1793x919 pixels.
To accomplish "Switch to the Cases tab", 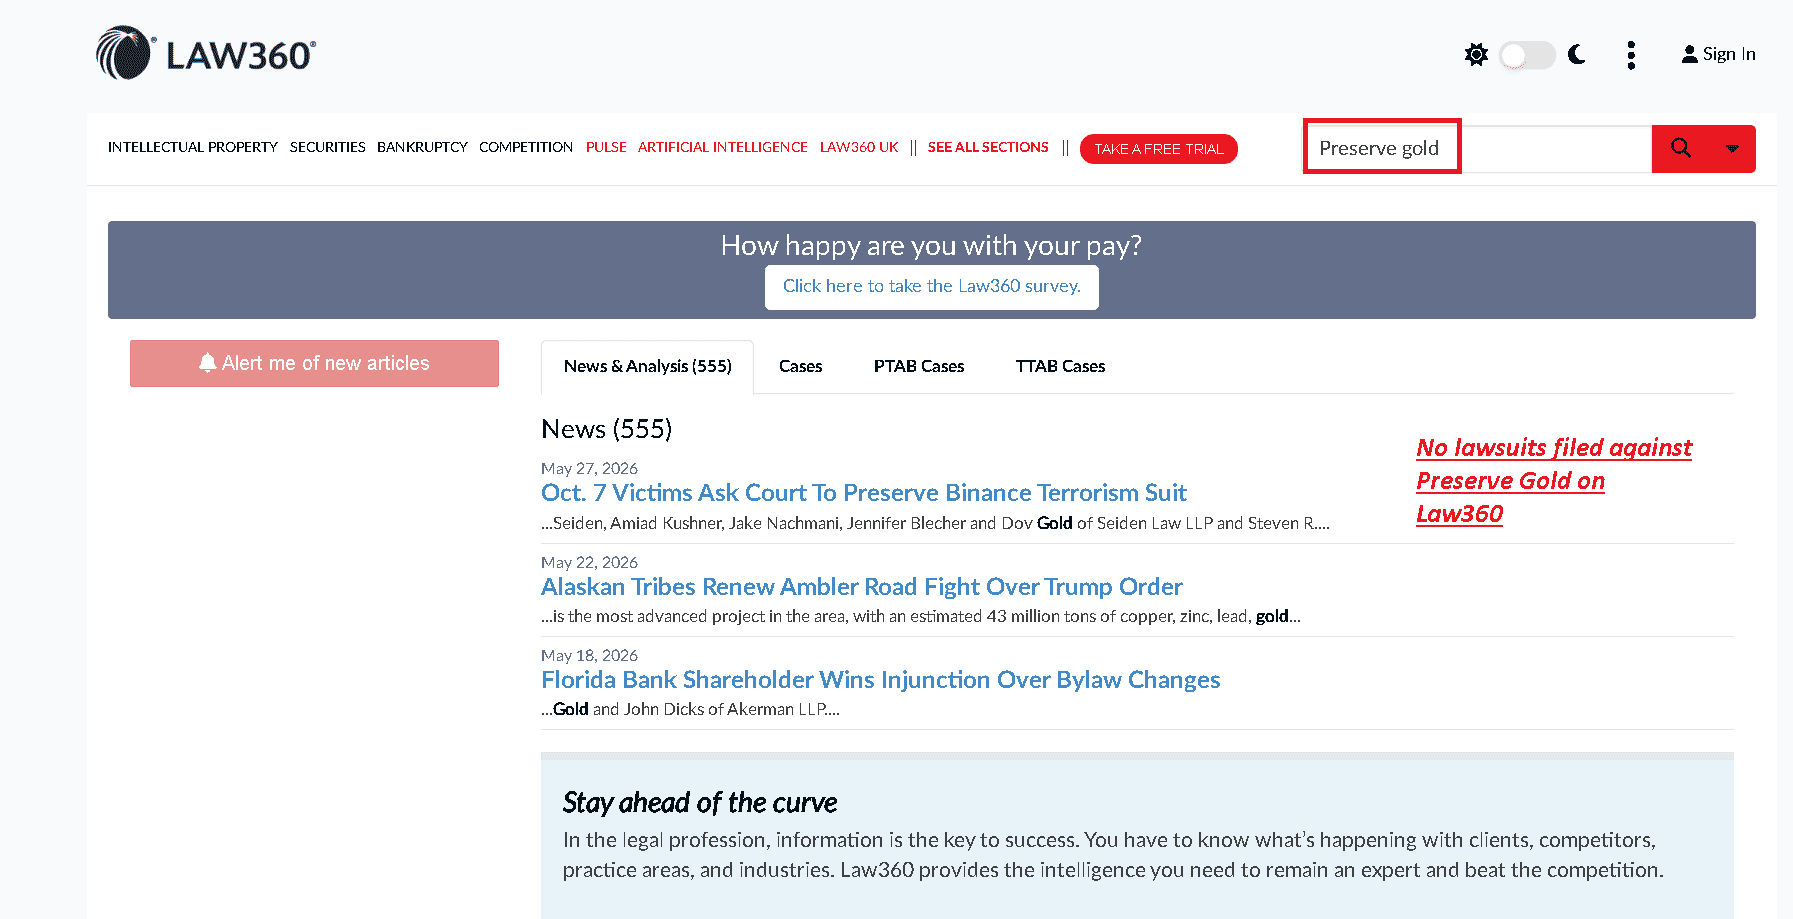I will (x=800, y=367).
